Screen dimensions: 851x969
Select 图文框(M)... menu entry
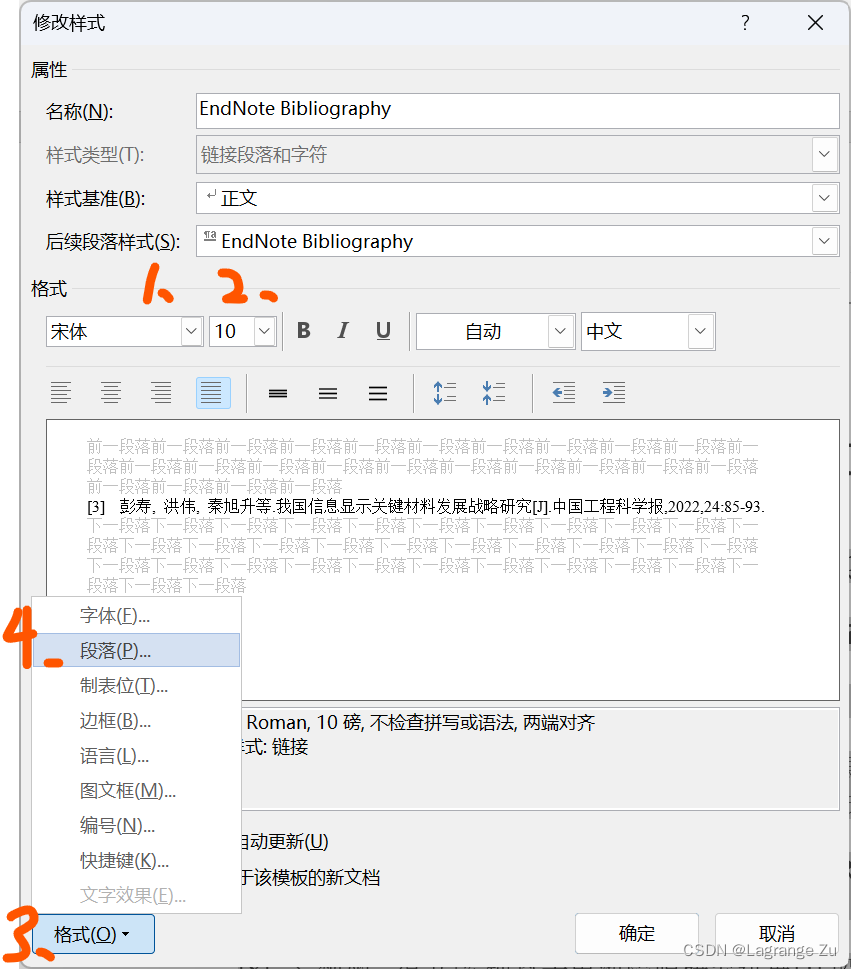(x=136, y=790)
